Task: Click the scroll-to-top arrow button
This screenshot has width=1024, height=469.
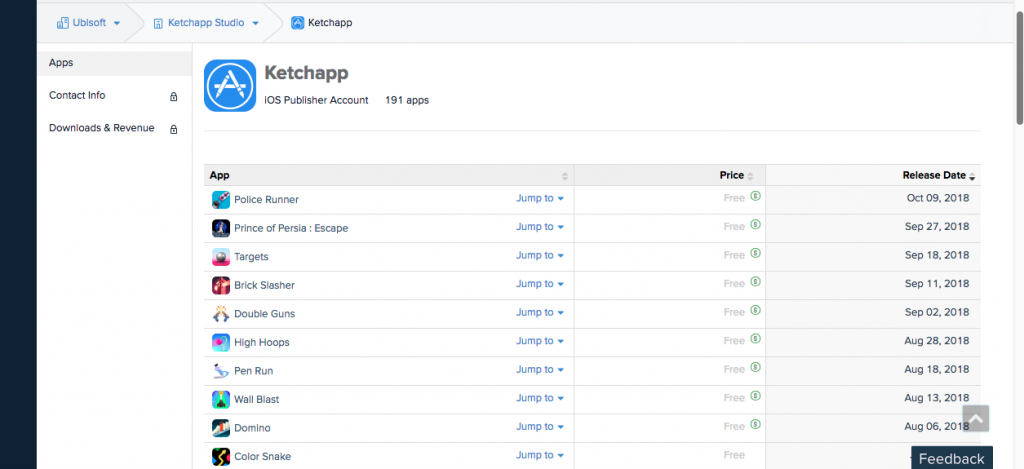Action: point(975,418)
